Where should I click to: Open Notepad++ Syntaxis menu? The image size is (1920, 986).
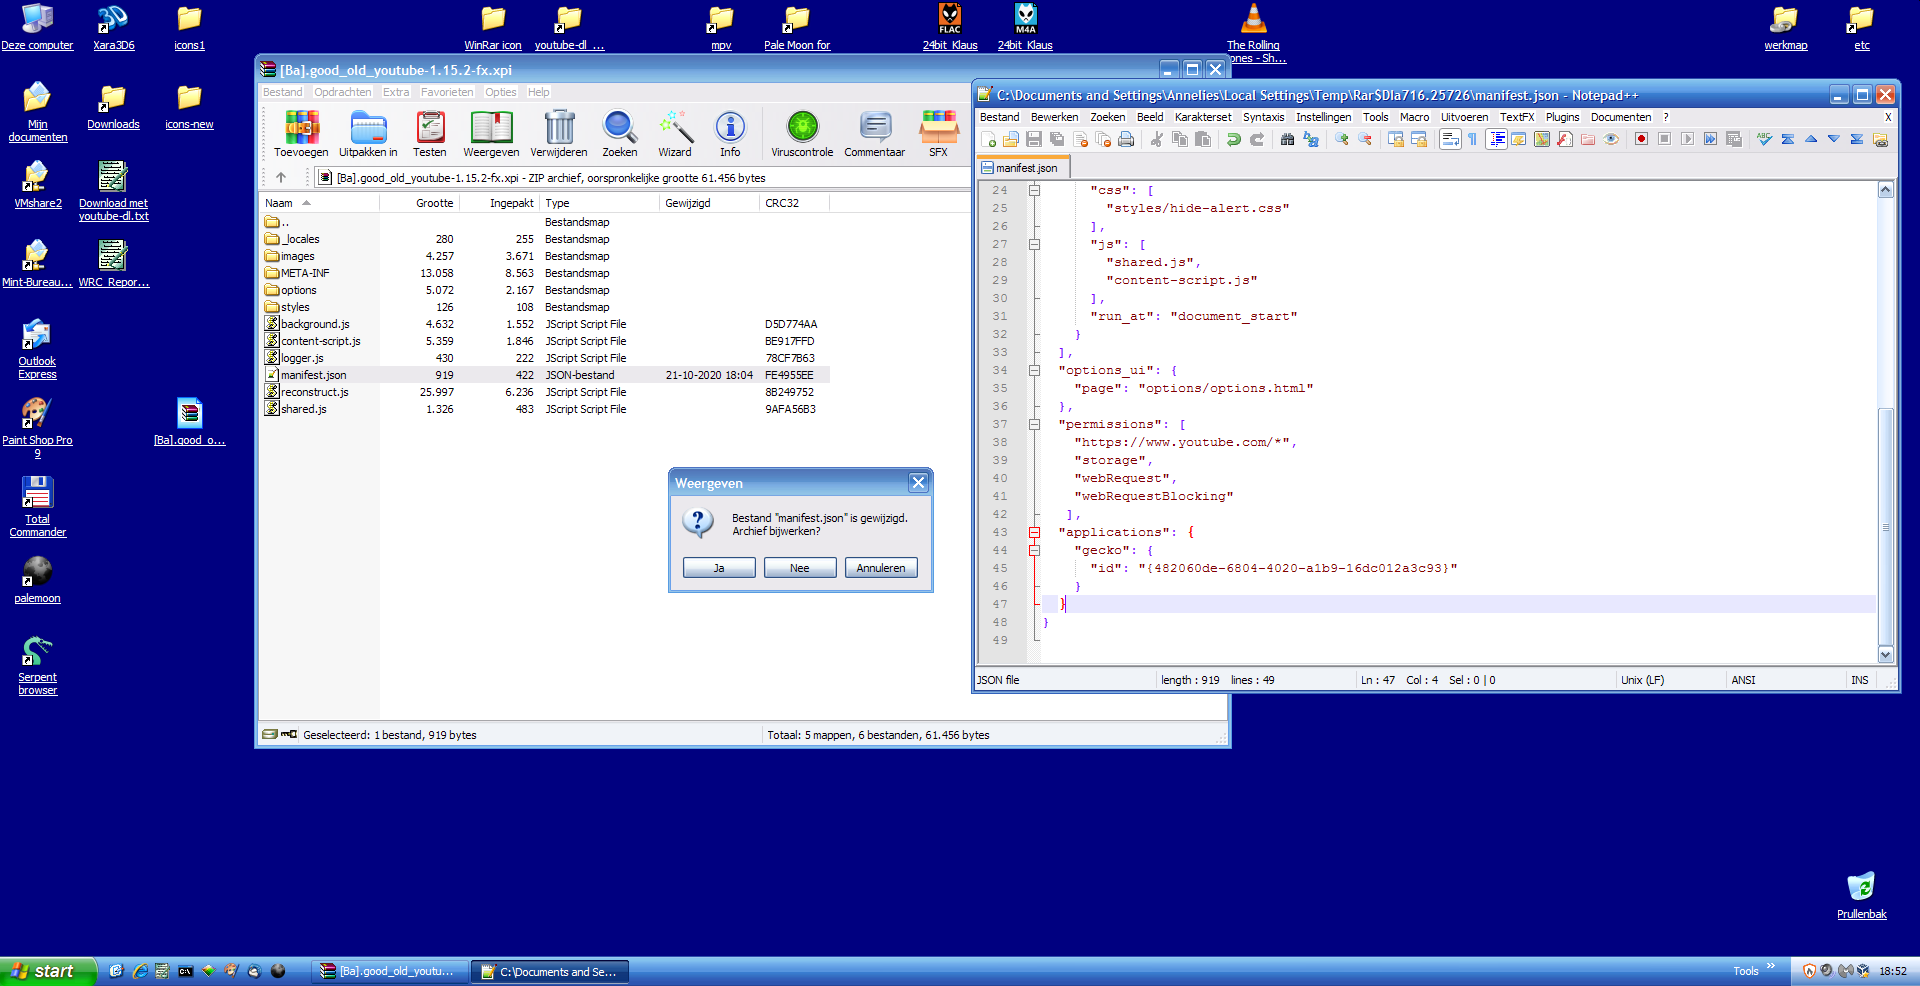1263,117
